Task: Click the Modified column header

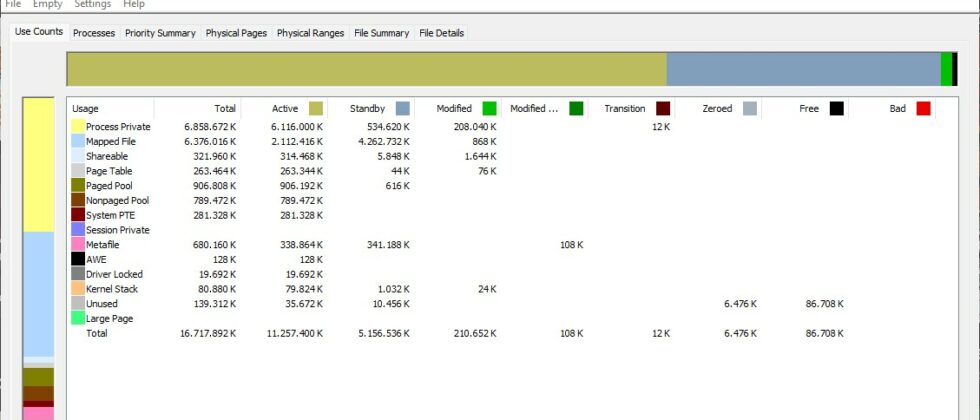Action: click(x=458, y=108)
